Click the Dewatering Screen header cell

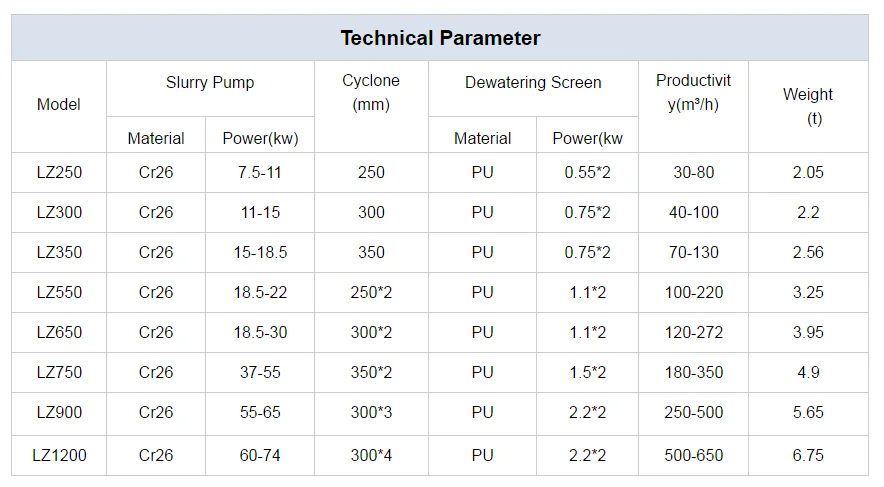533,88
